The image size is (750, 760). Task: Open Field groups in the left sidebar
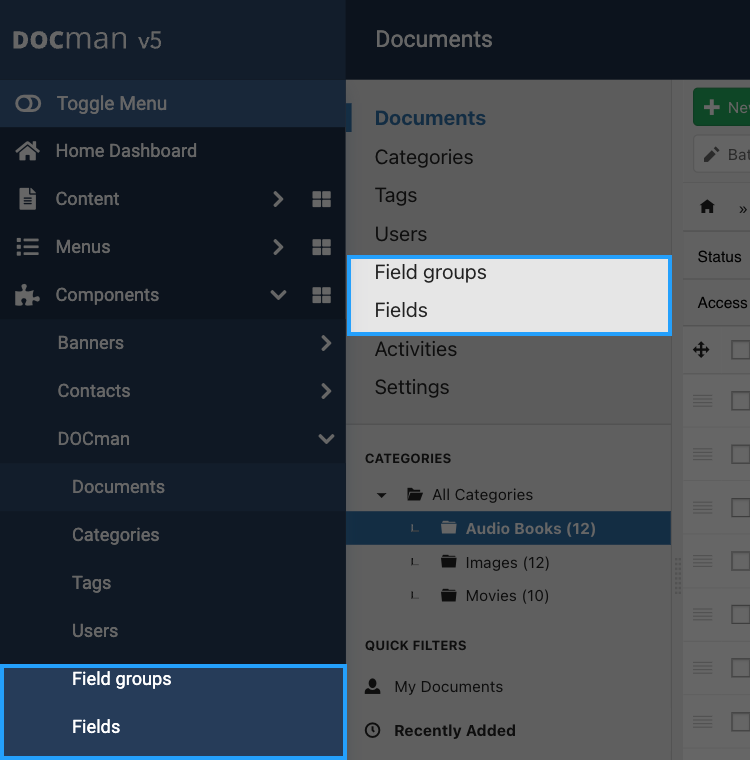pos(122,679)
